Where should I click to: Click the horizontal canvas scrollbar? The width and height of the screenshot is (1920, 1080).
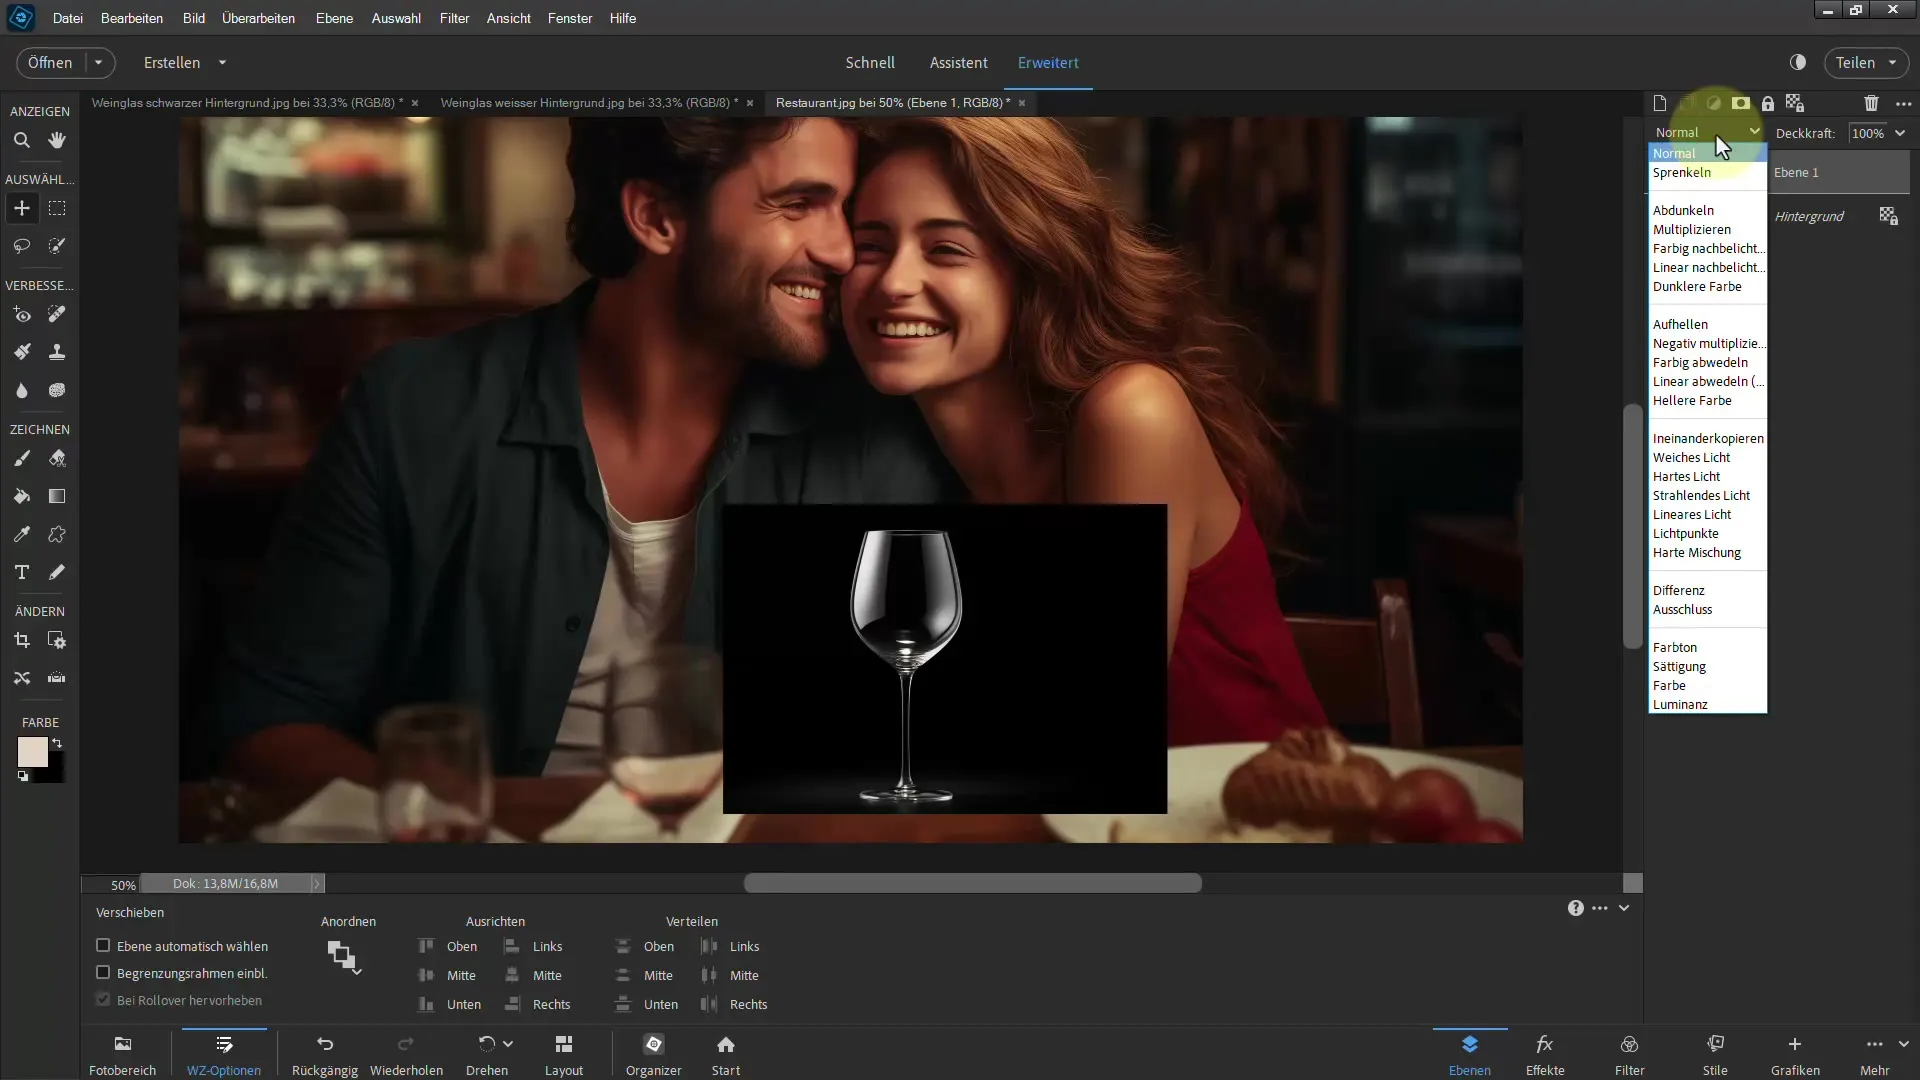(x=972, y=883)
